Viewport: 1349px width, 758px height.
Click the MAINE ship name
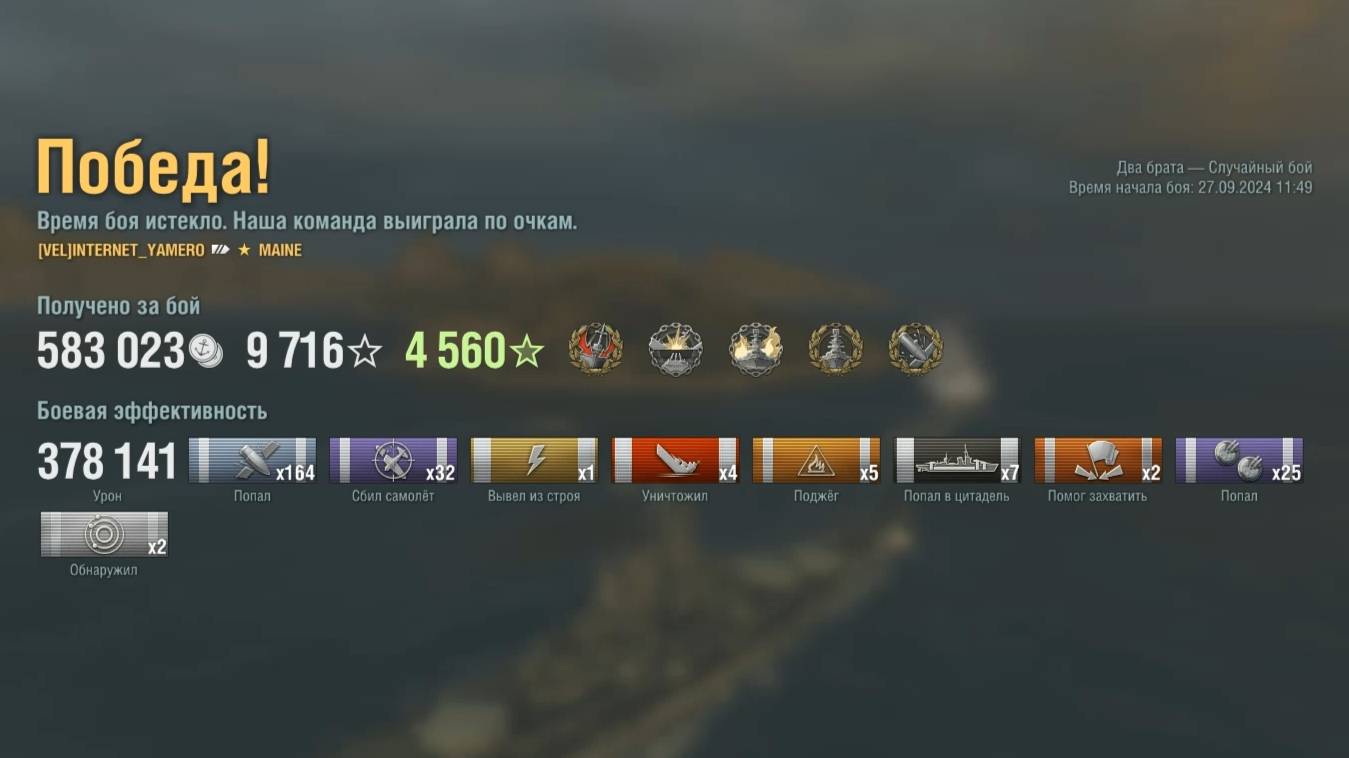(x=280, y=250)
